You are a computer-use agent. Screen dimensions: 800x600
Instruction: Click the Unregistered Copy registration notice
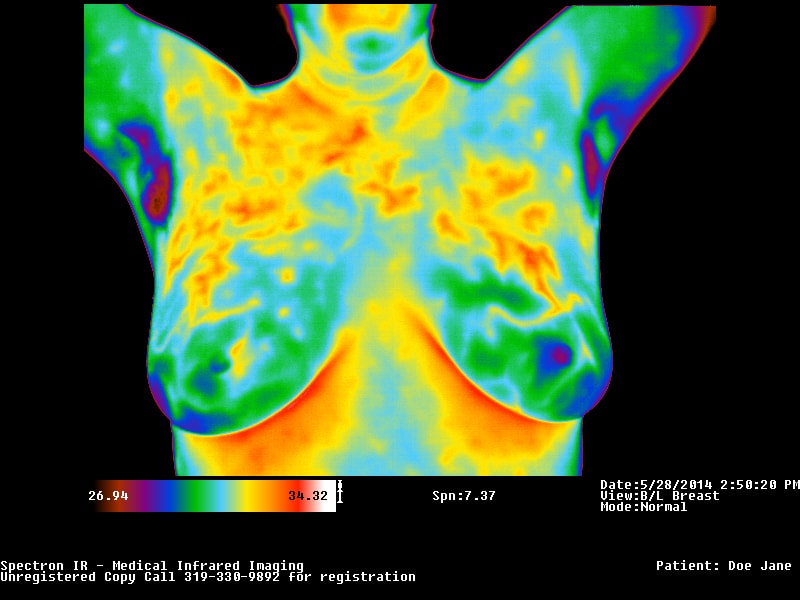point(208,577)
